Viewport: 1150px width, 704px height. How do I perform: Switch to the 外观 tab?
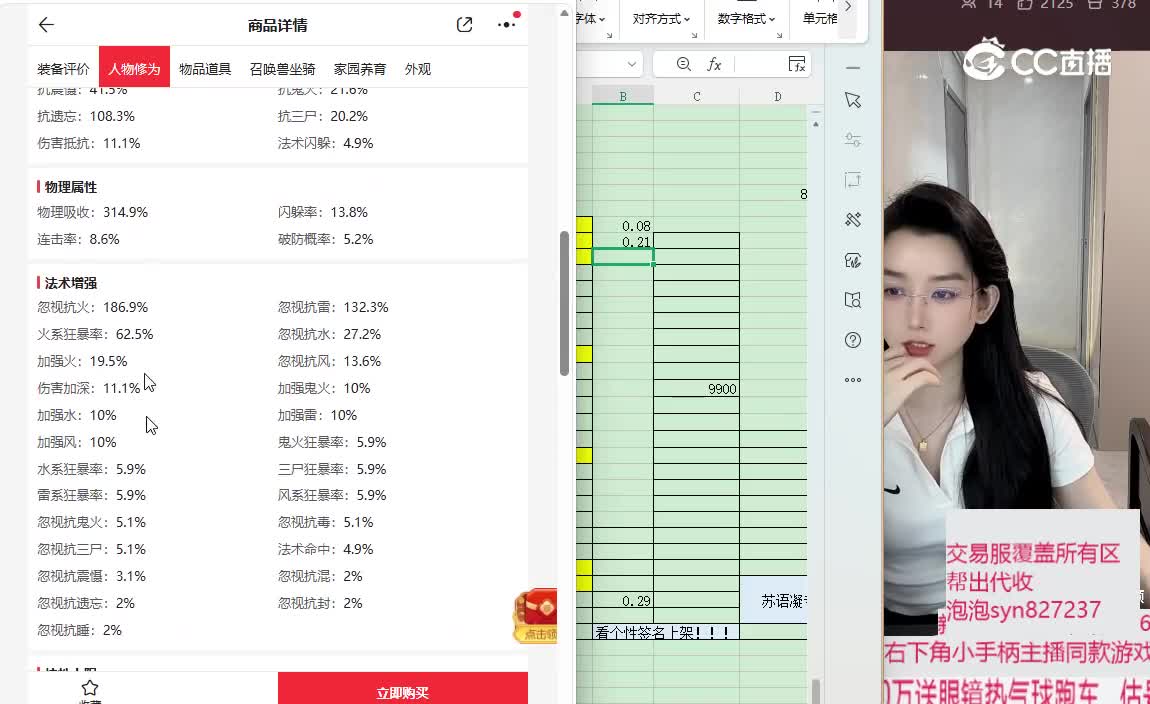(417, 69)
